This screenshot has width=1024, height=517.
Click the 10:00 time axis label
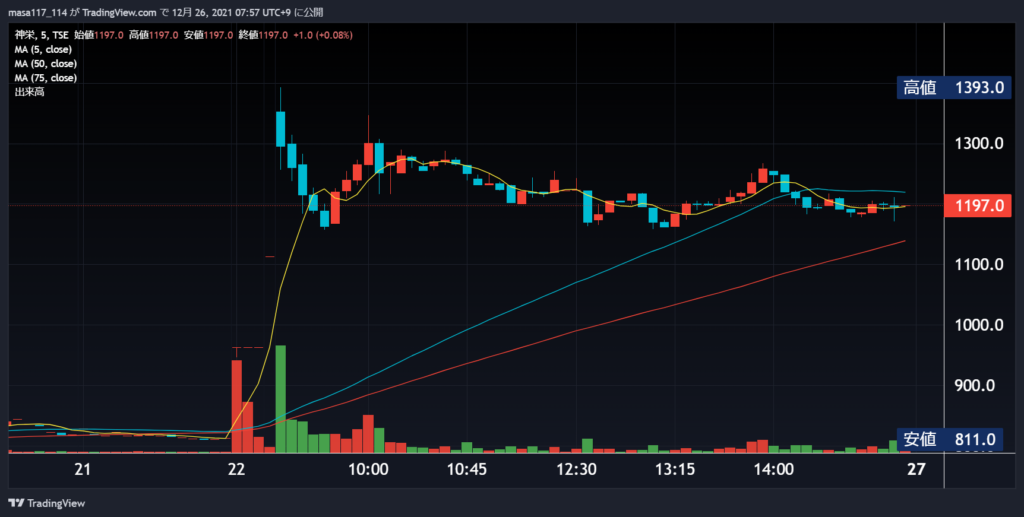pyautogui.click(x=368, y=469)
